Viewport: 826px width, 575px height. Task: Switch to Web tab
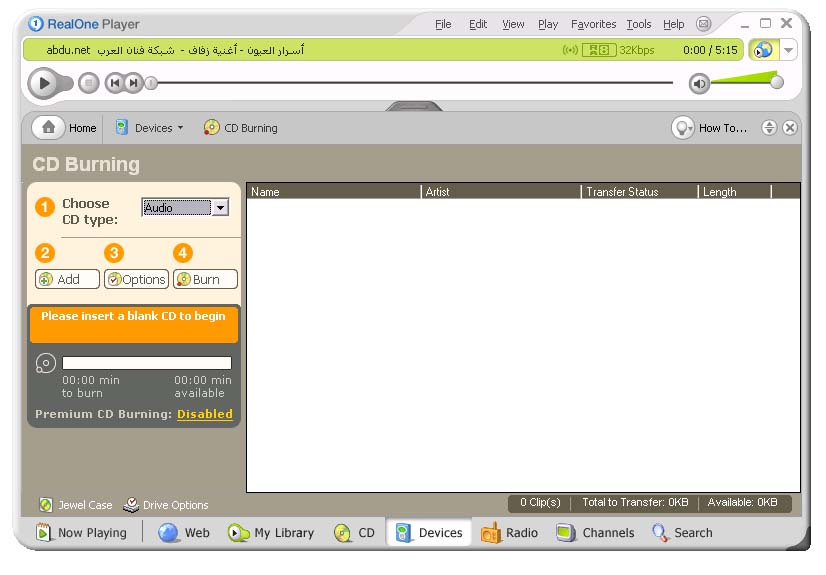184,533
